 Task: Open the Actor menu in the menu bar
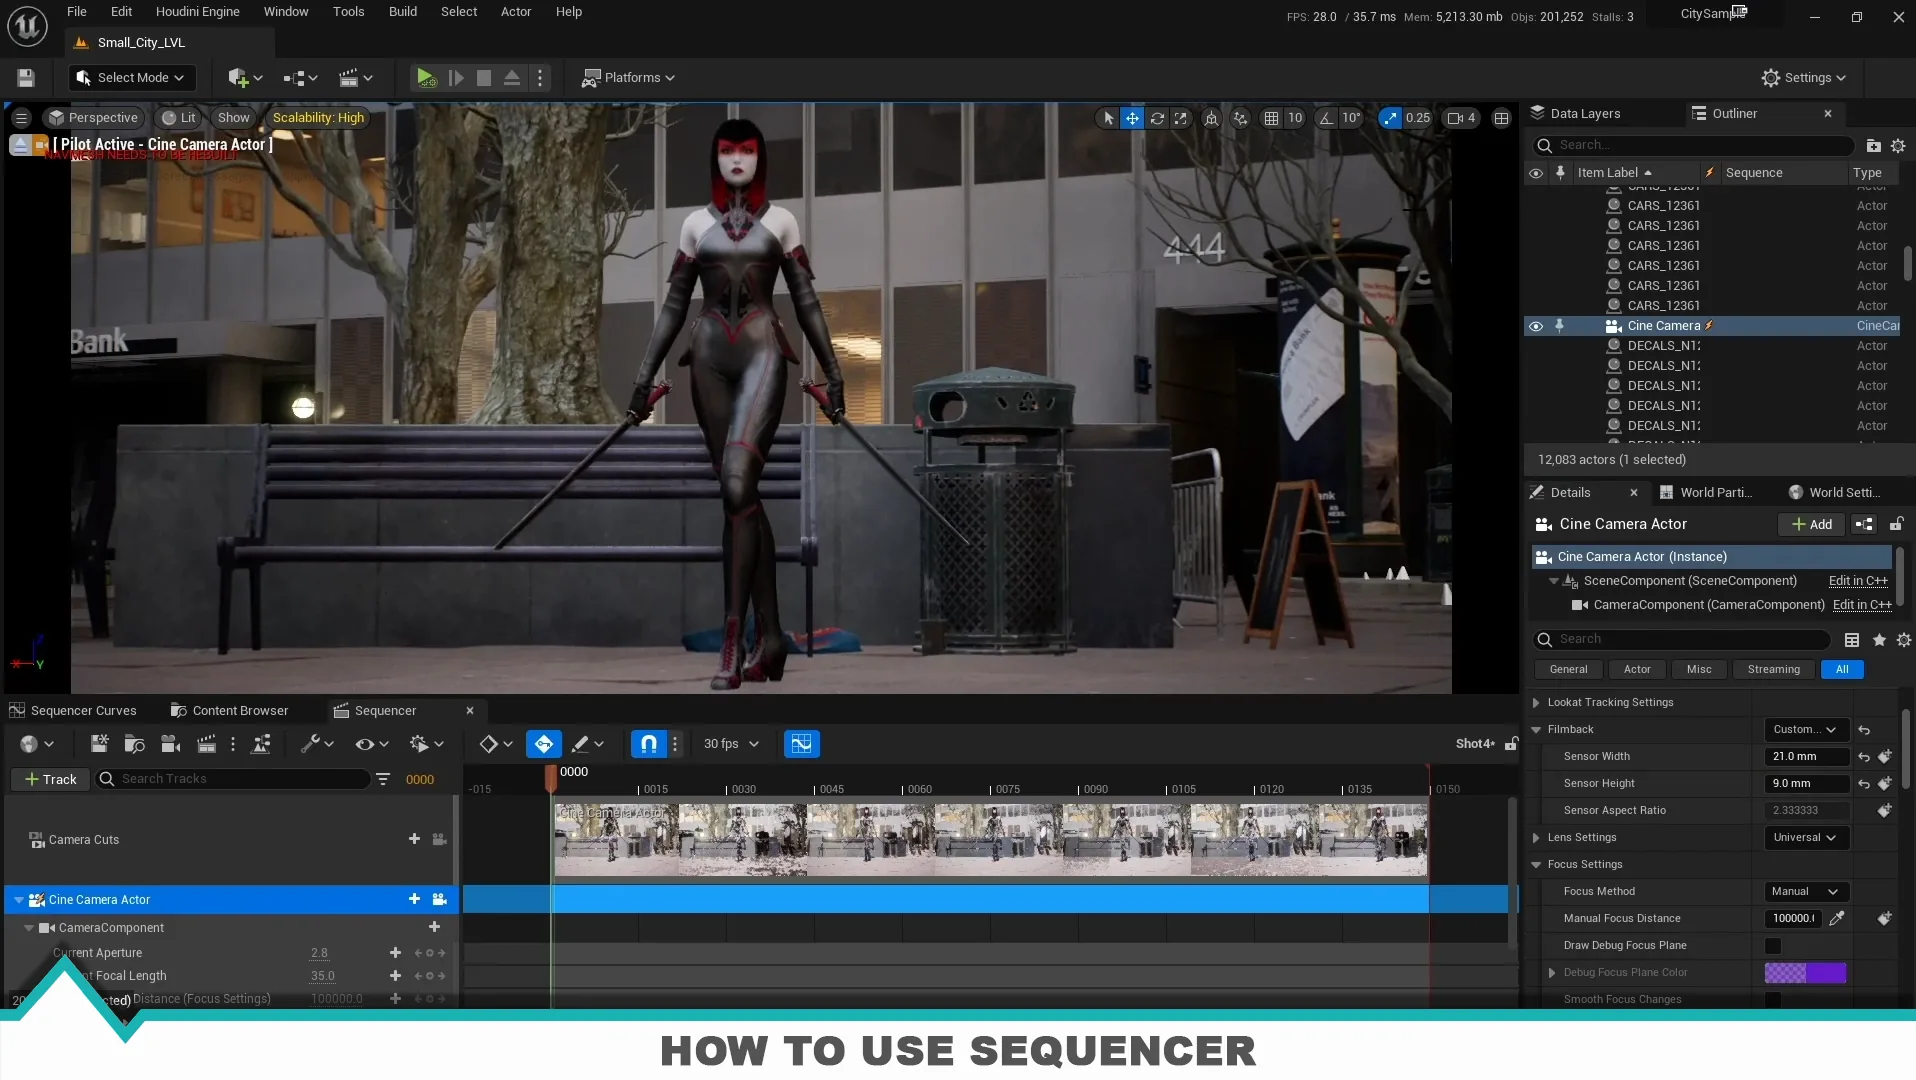(515, 11)
